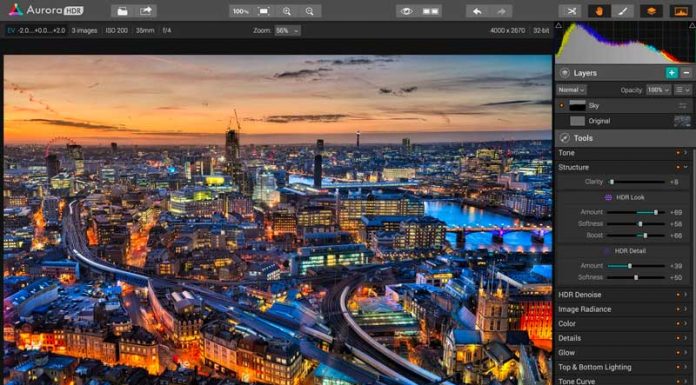This screenshot has height=385, width=696.
Task: Toggle the split compare view button
Action: click(x=430, y=11)
